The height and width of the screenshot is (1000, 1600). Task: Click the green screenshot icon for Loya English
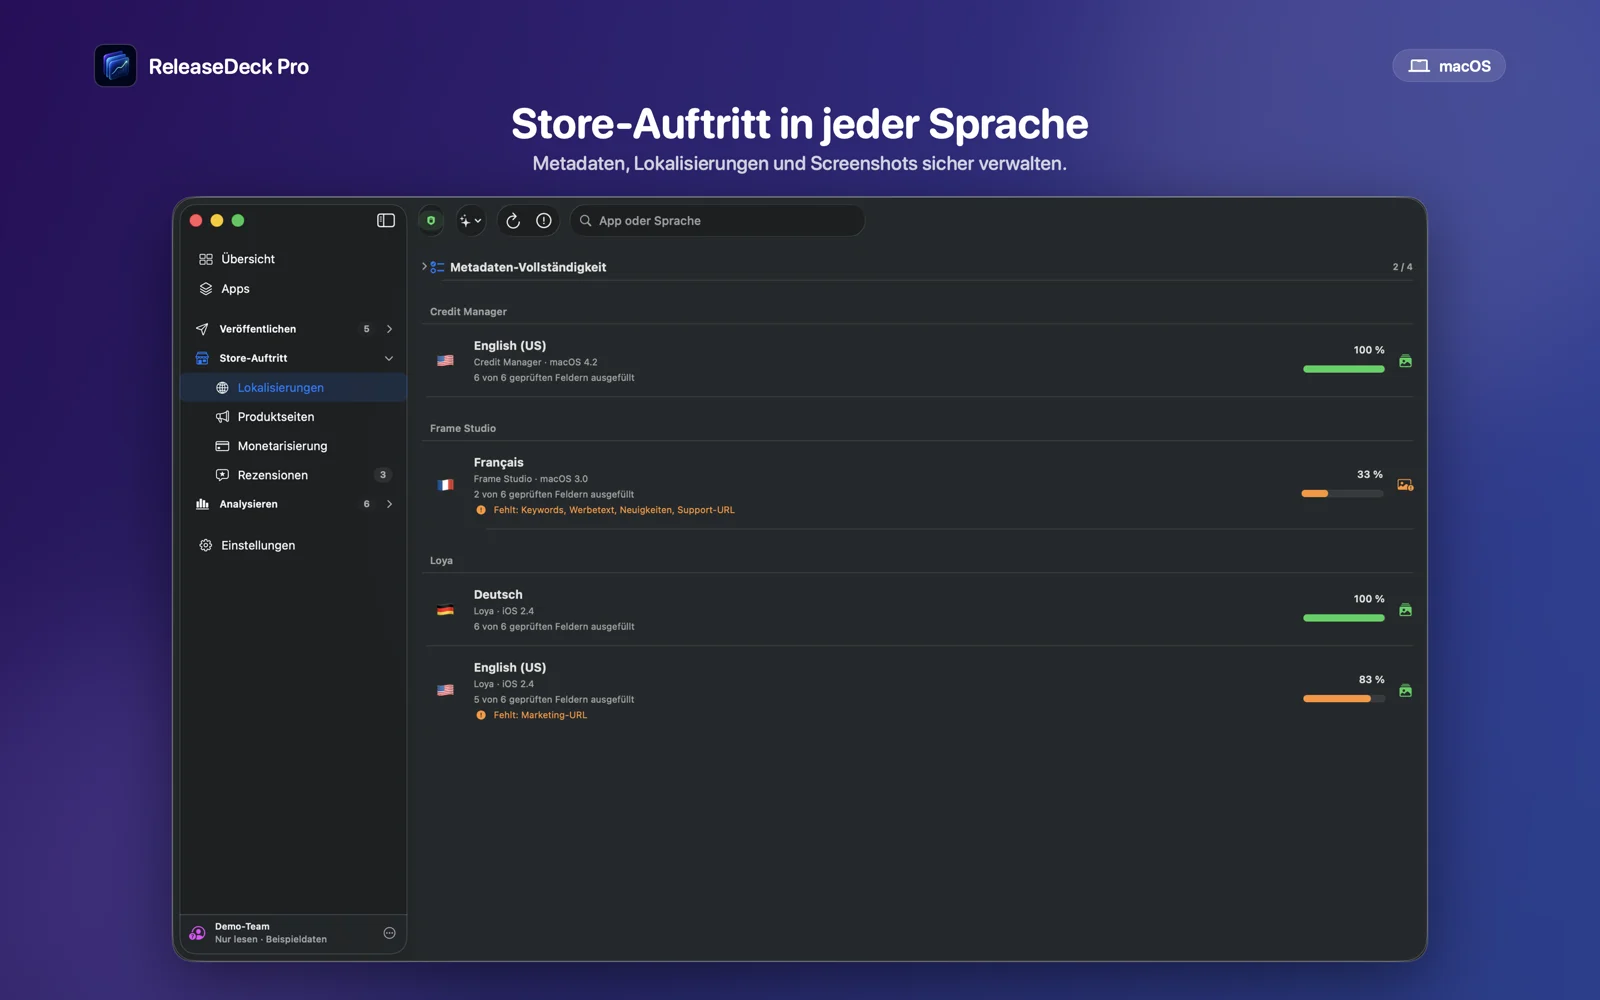[x=1405, y=690]
